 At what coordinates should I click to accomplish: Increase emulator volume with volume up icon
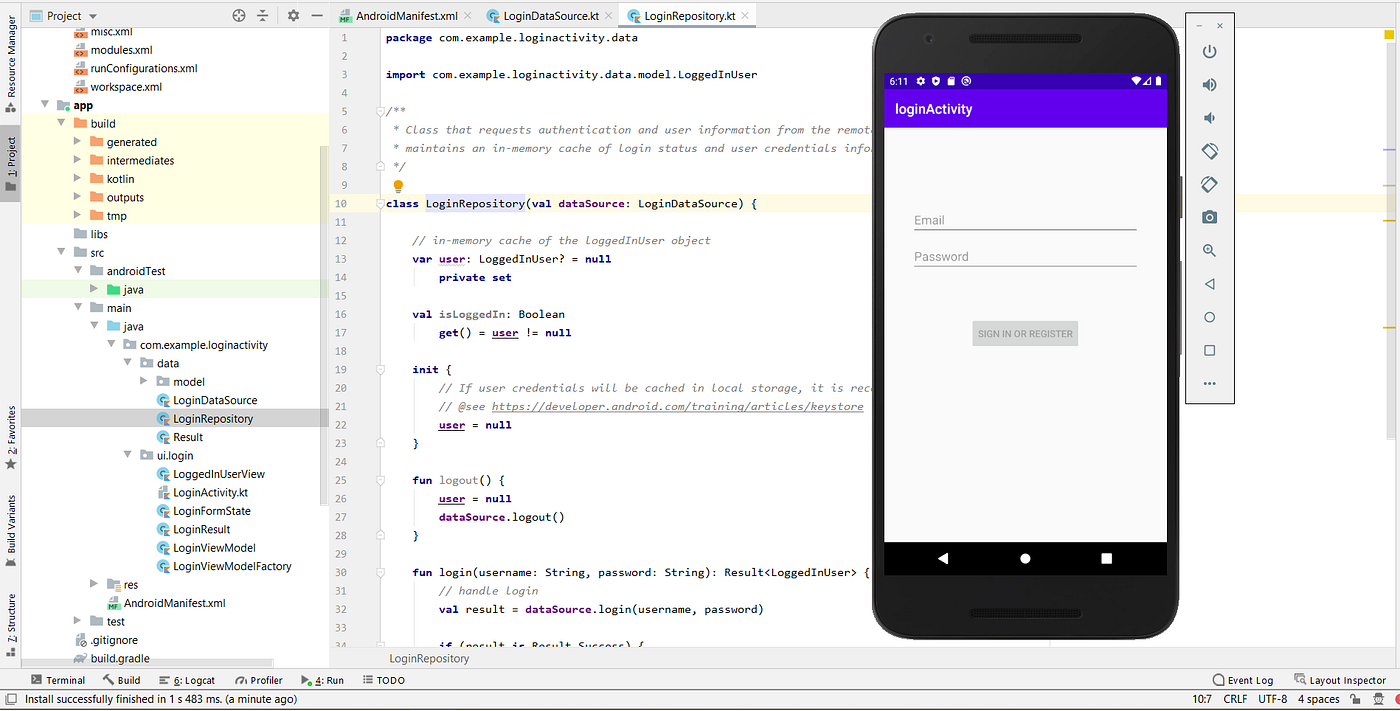(x=1209, y=84)
